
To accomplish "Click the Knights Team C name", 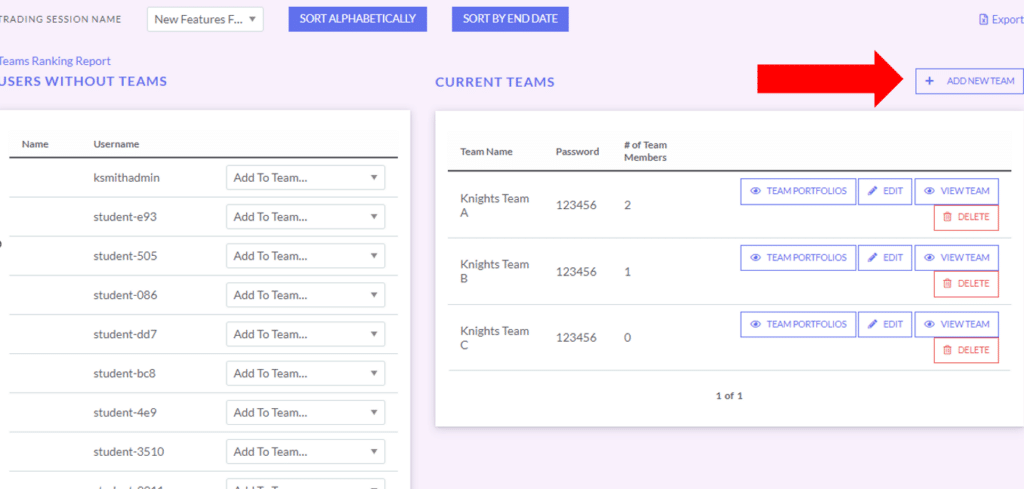I will 494,338.
